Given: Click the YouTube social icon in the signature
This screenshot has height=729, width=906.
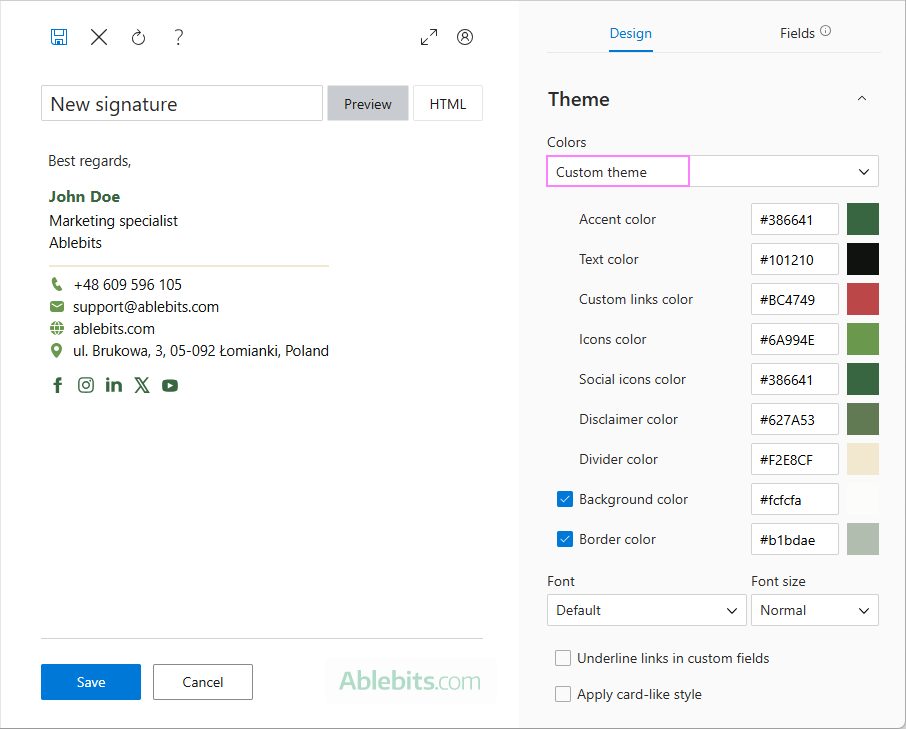Looking at the screenshot, I should 170,384.
